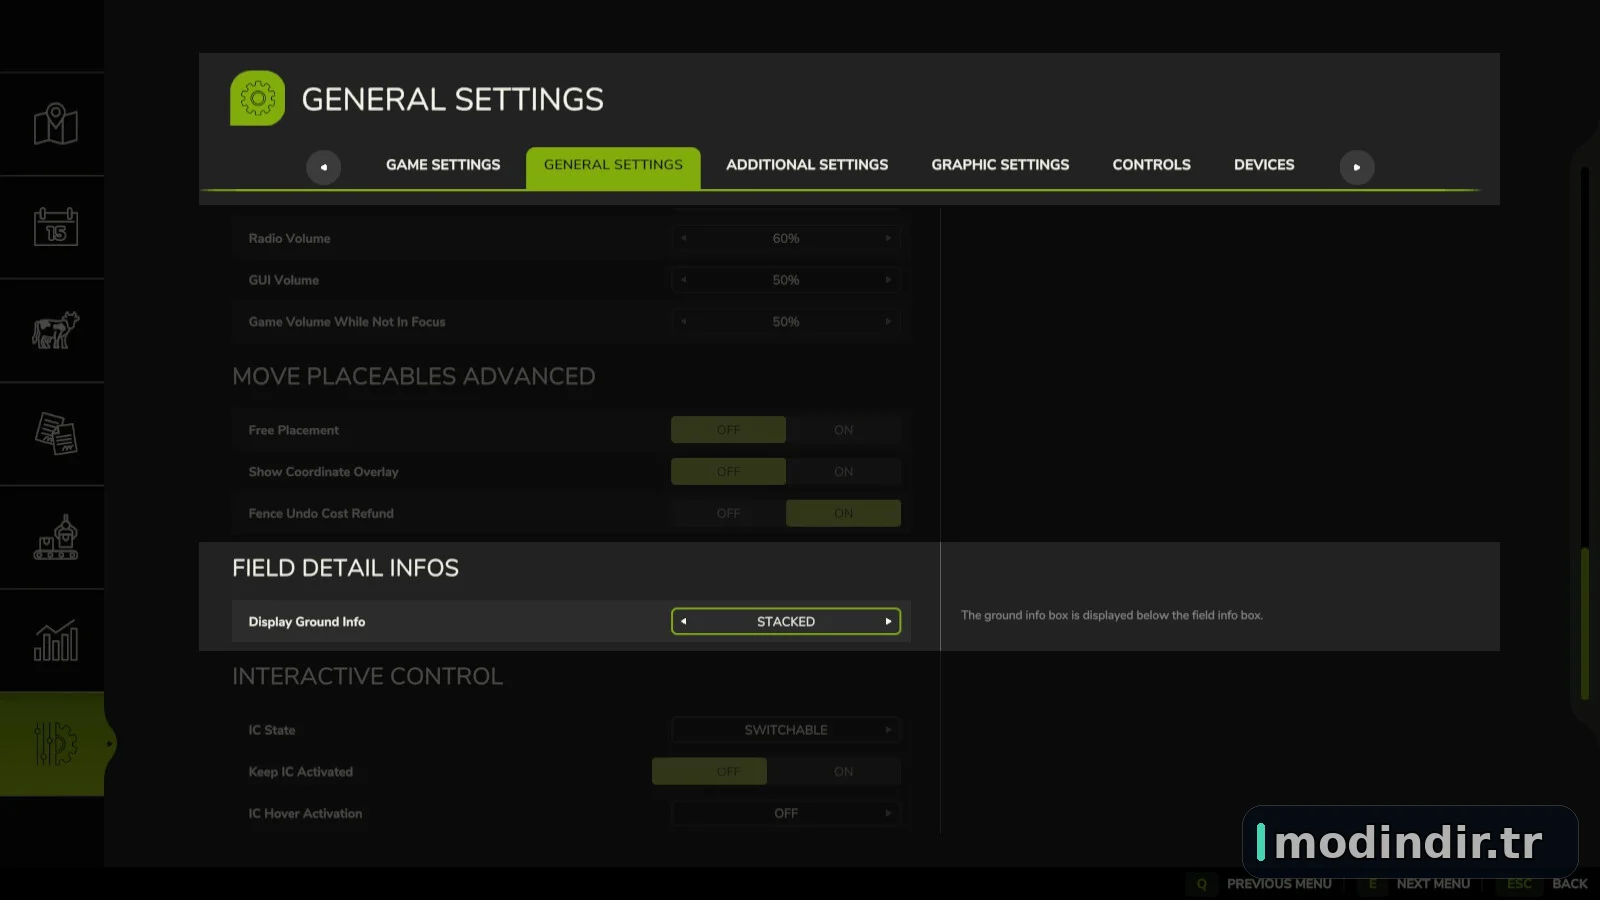
Task: Lower Game Volume While Not In Focus
Action: click(684, 322)
